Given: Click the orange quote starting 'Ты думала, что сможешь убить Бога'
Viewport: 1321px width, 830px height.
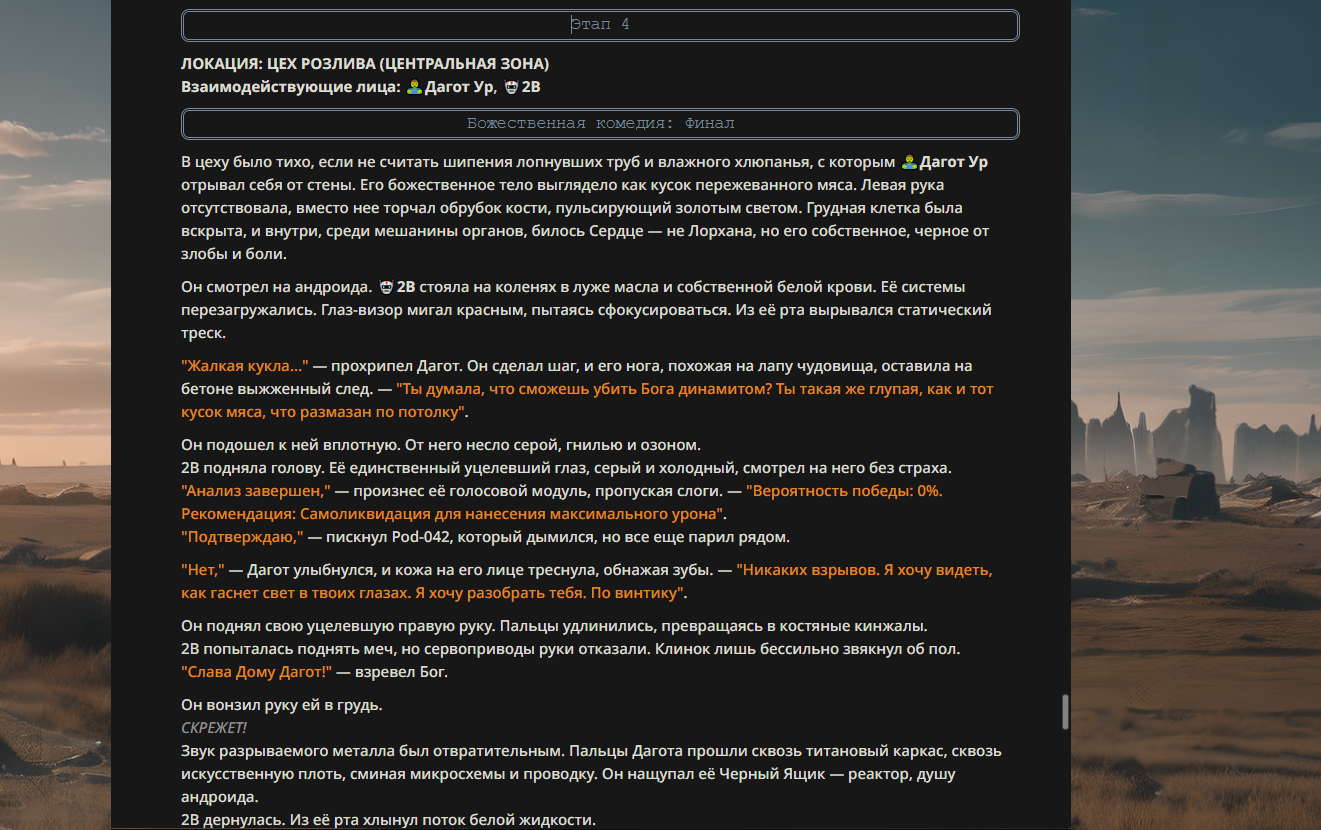Looking at the screenshot, I should (x=588, y=400).
